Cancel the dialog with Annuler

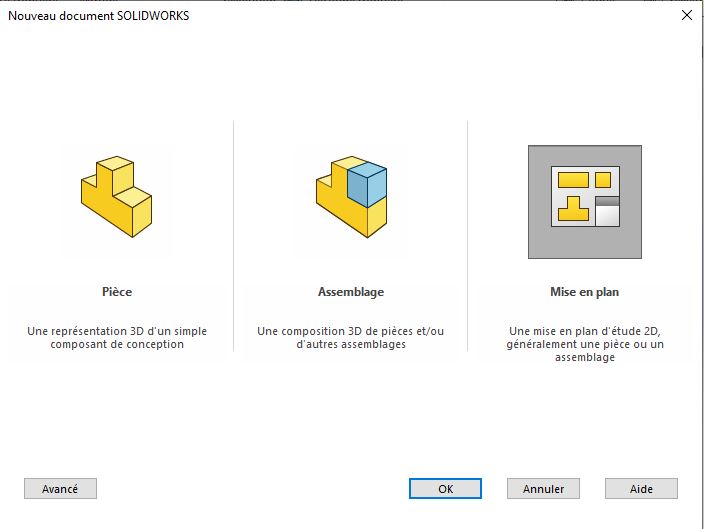pyautogui.click(x=543, y=489)
